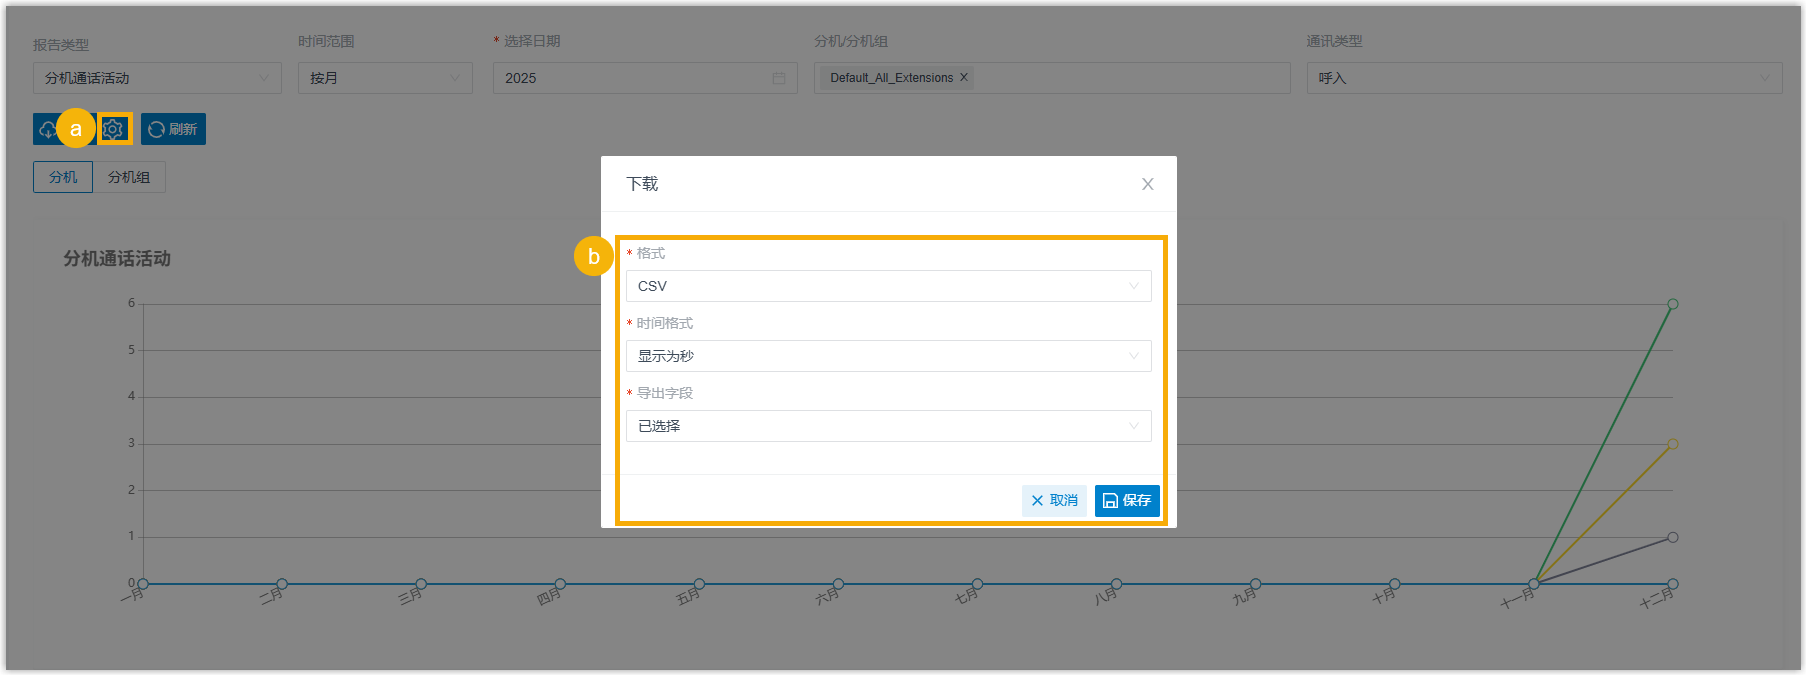The width and height of the screenshot is (1807, 676).
Task: Open the 时间范围 按月 dropdown
Action: click(x=385, y=78)
